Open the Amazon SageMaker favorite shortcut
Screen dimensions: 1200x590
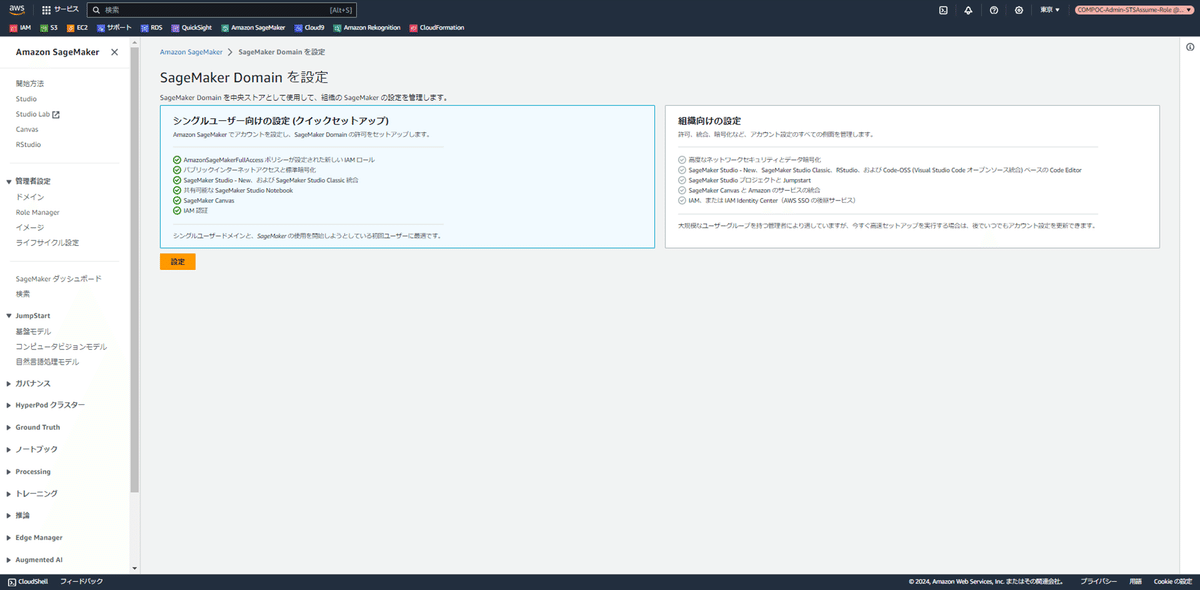click(252, 28)
